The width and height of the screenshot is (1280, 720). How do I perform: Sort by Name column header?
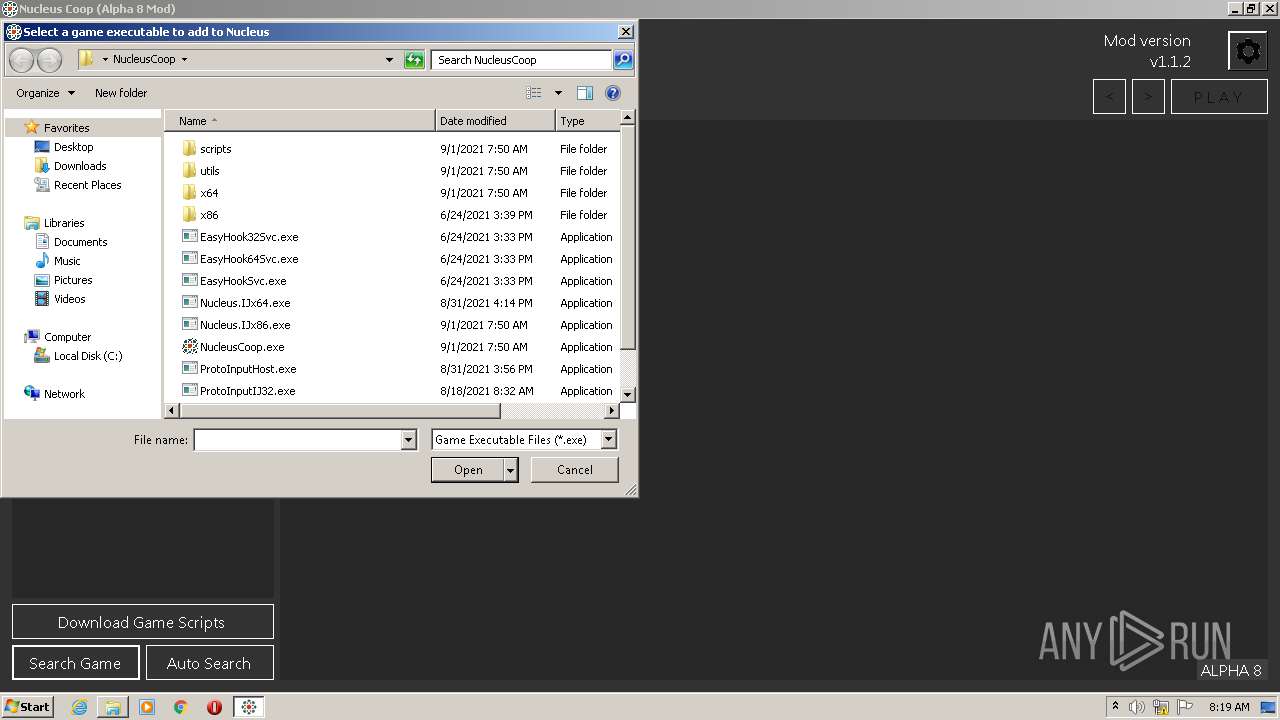tap(300, 121)
